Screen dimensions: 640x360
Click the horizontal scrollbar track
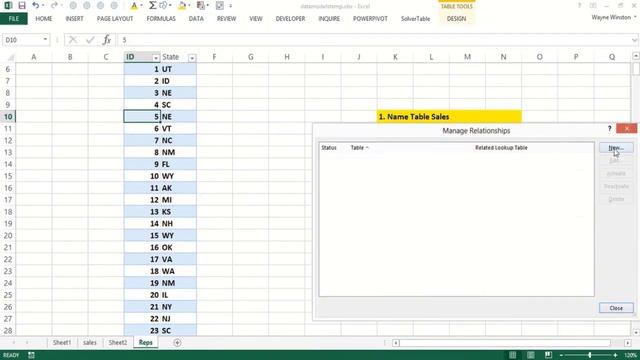coord(505,343)
